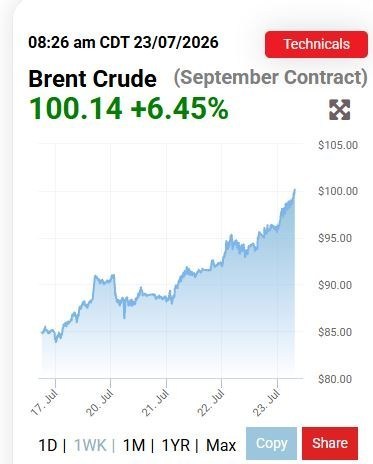
Task: Share the Brent Crude chart
Action: point(330,444)
